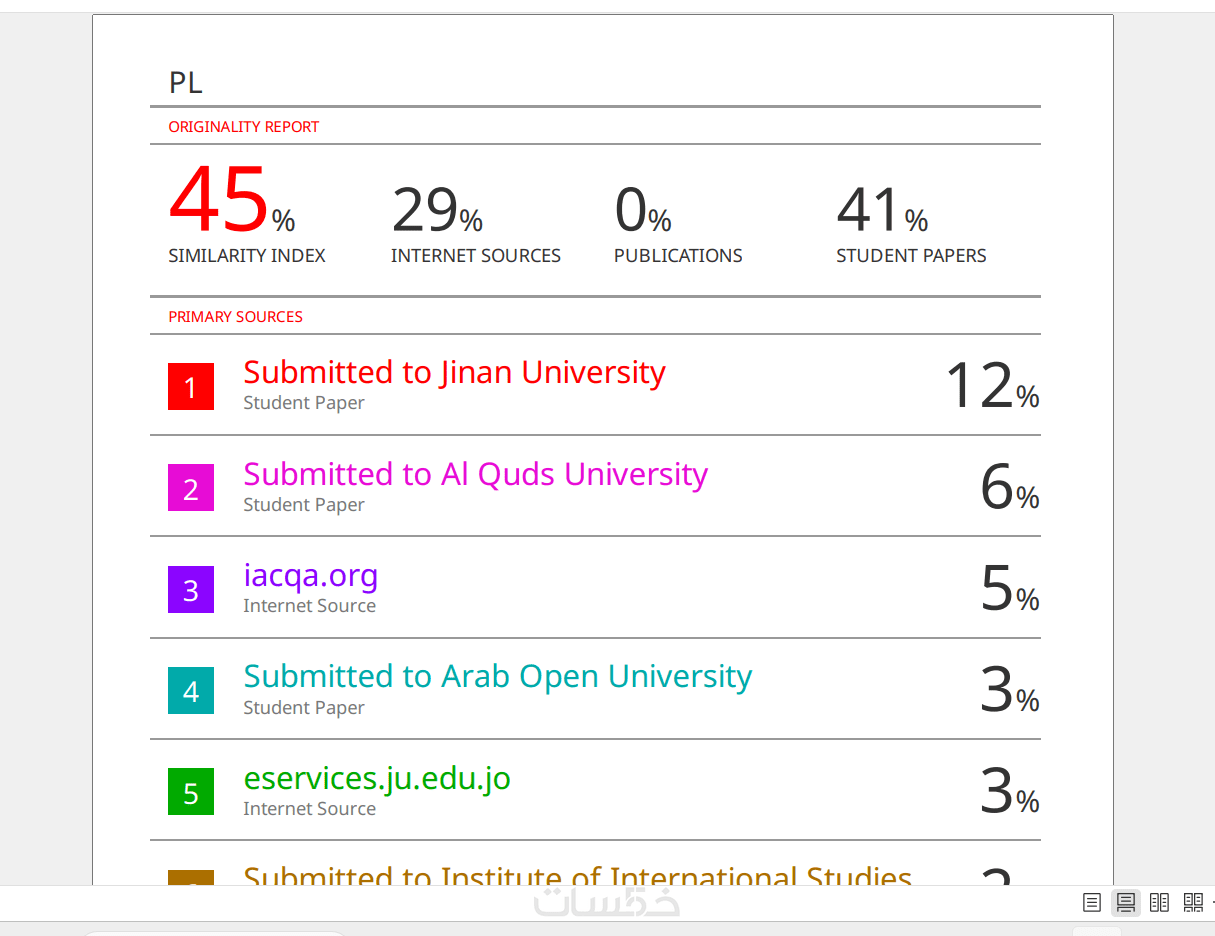Select continuous page scrolling view
The height and width of the screenshot is (936, 1215).
pyautogui.click(x=1126, y=903)
